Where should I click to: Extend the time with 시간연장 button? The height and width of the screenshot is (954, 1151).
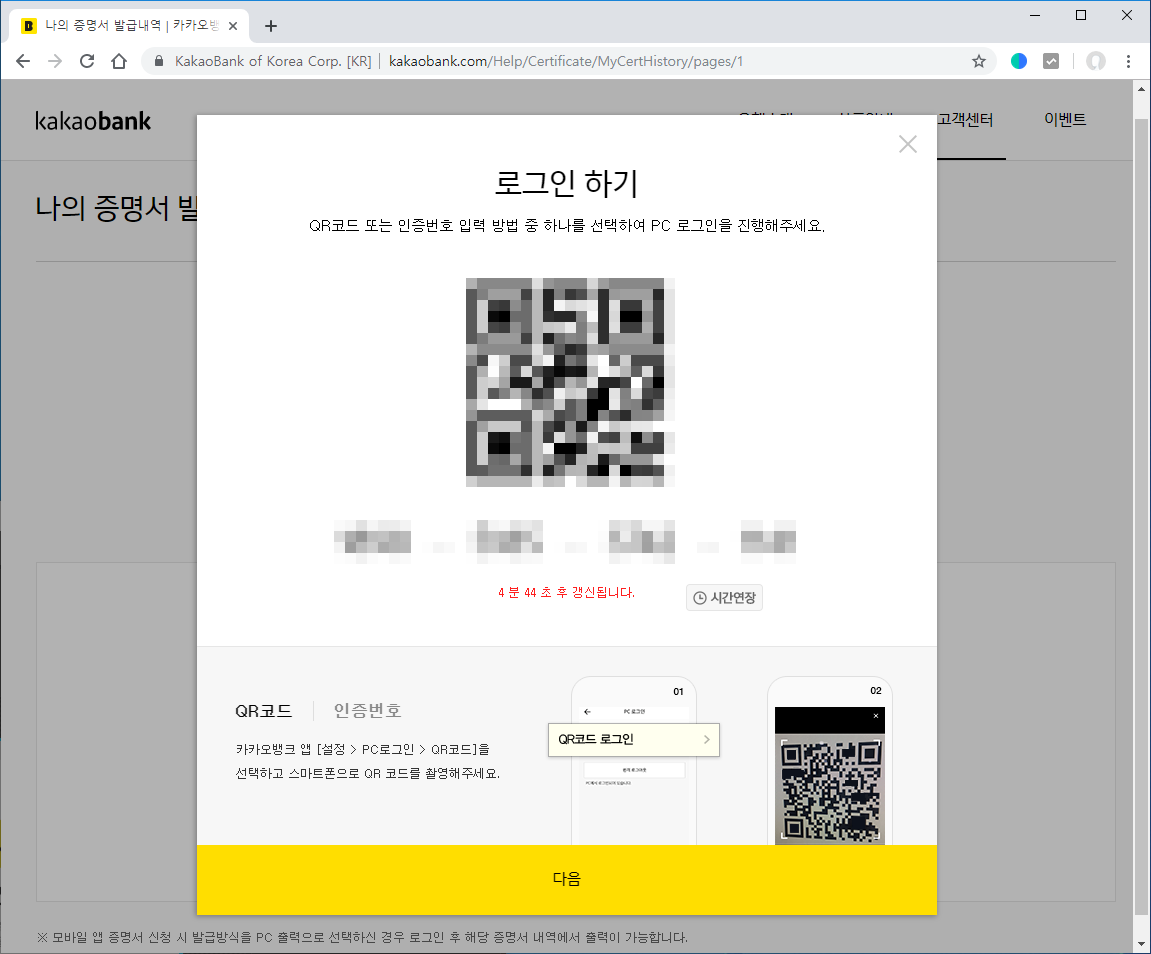pos(725,597)
